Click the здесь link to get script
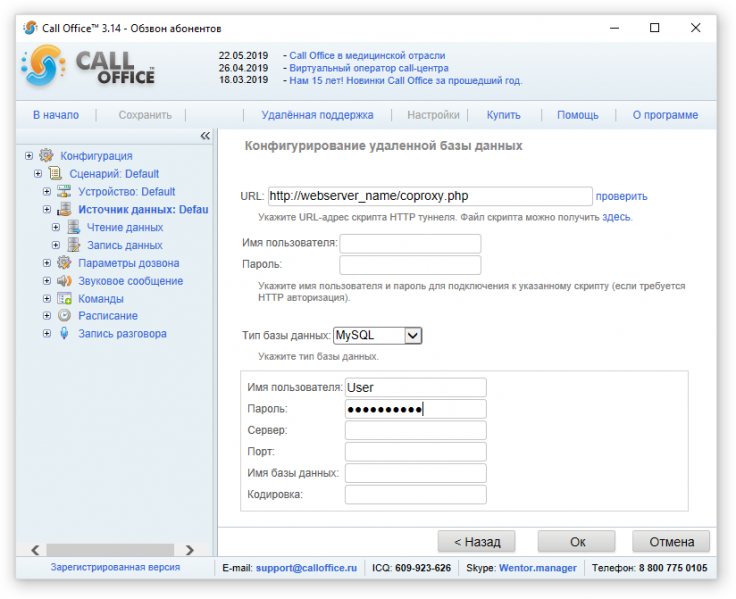736x599 pixels. pyautogui.click(x=616, y=217)
